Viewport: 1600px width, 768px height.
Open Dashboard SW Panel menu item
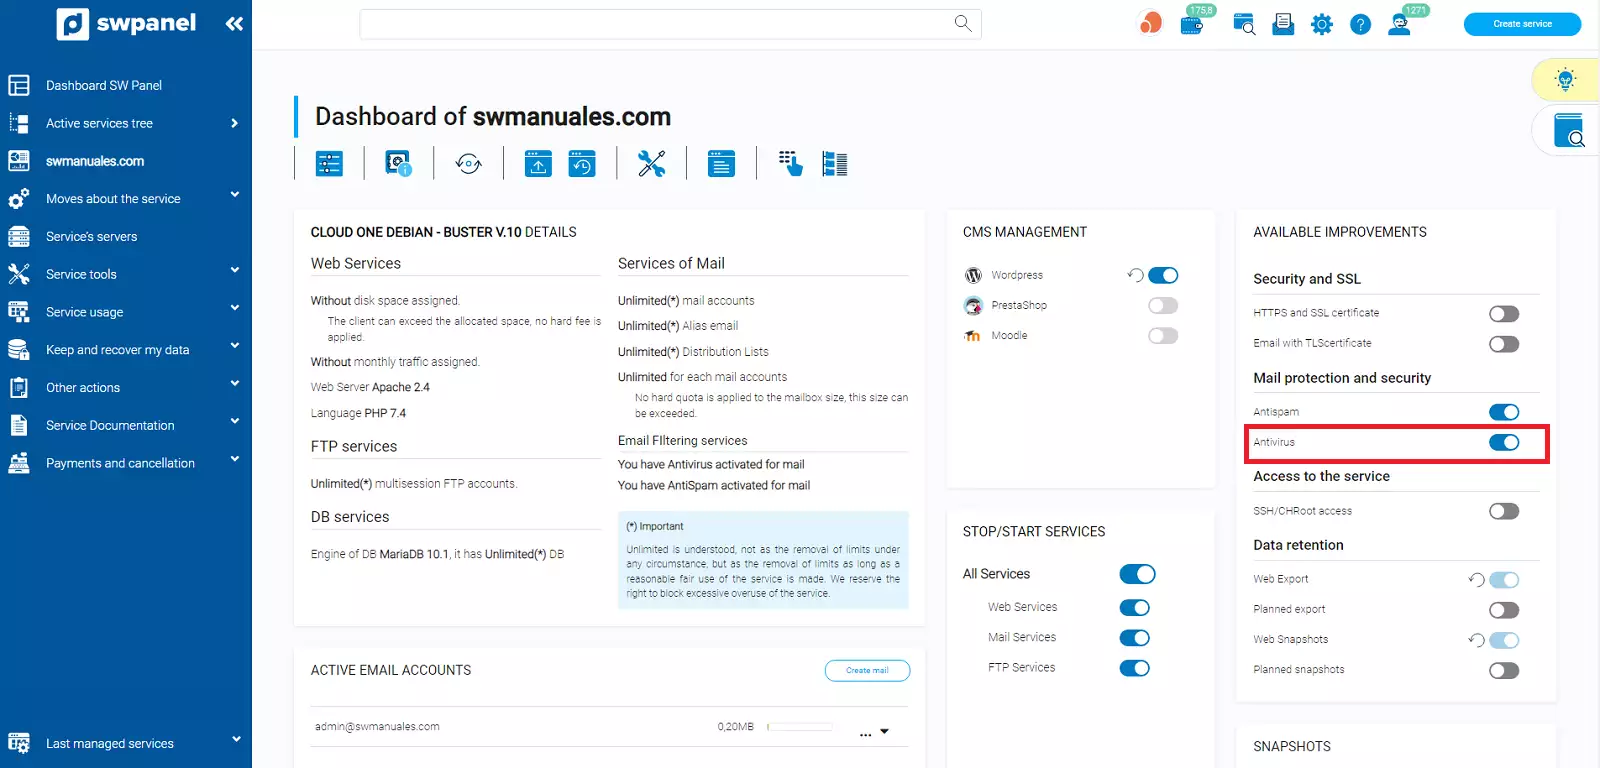[x=104, y=85]
